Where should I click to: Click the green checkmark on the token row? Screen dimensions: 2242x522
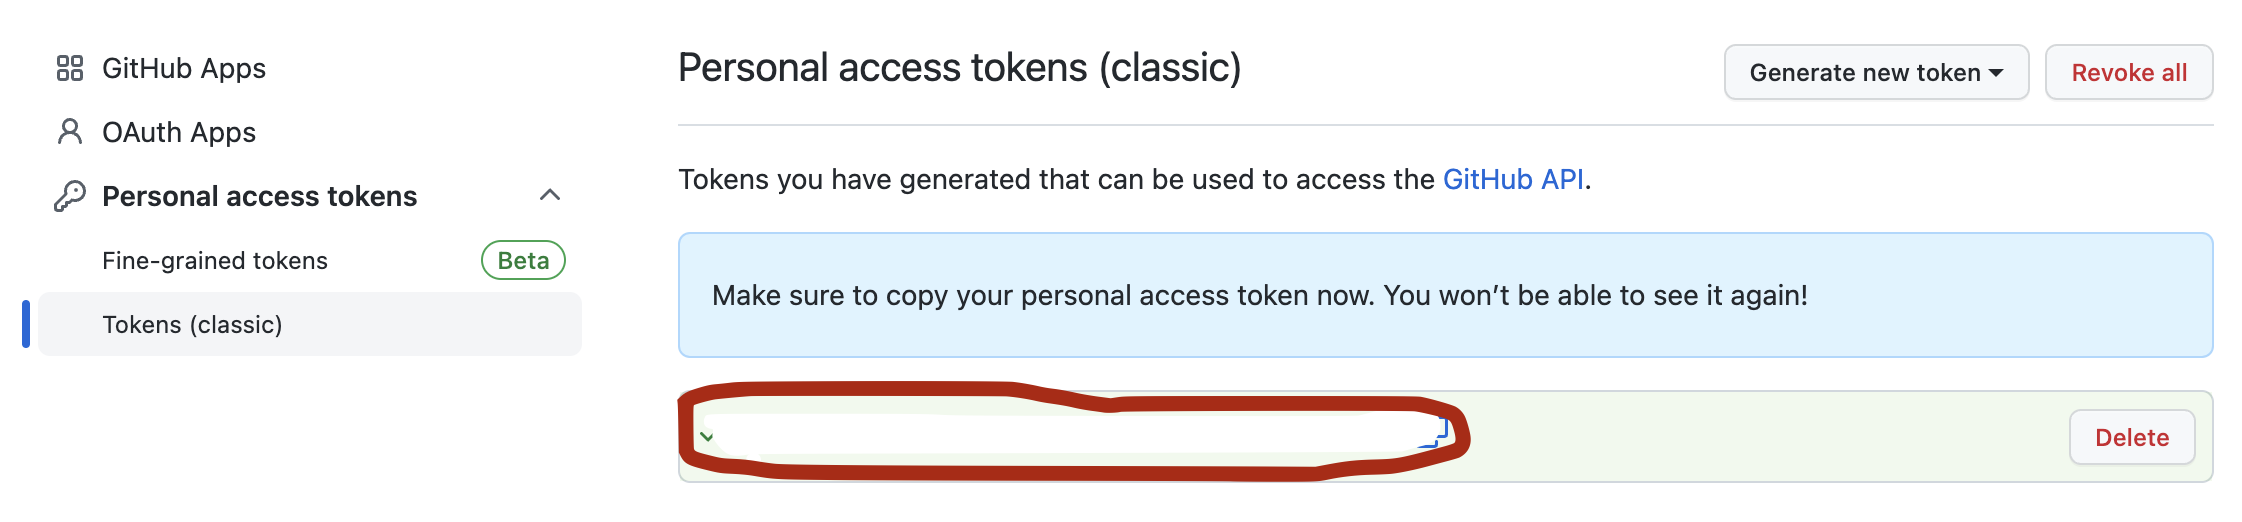coord(707,437)
